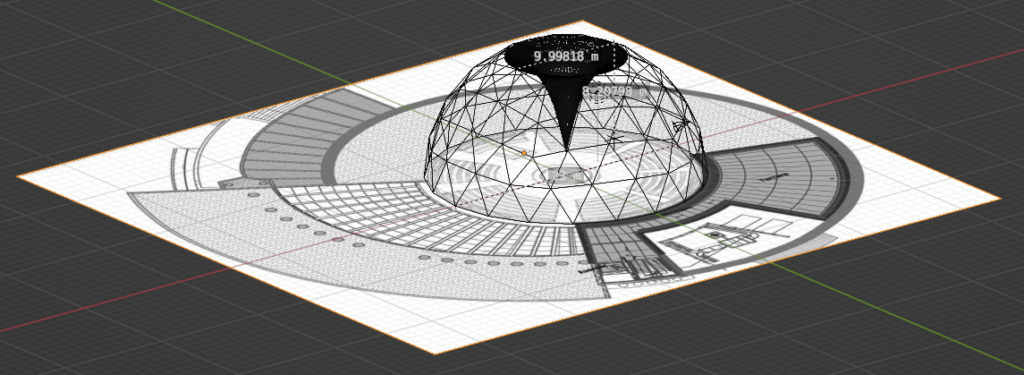
Task: Click the small cross empty inside dome
Action: point(614,138)
